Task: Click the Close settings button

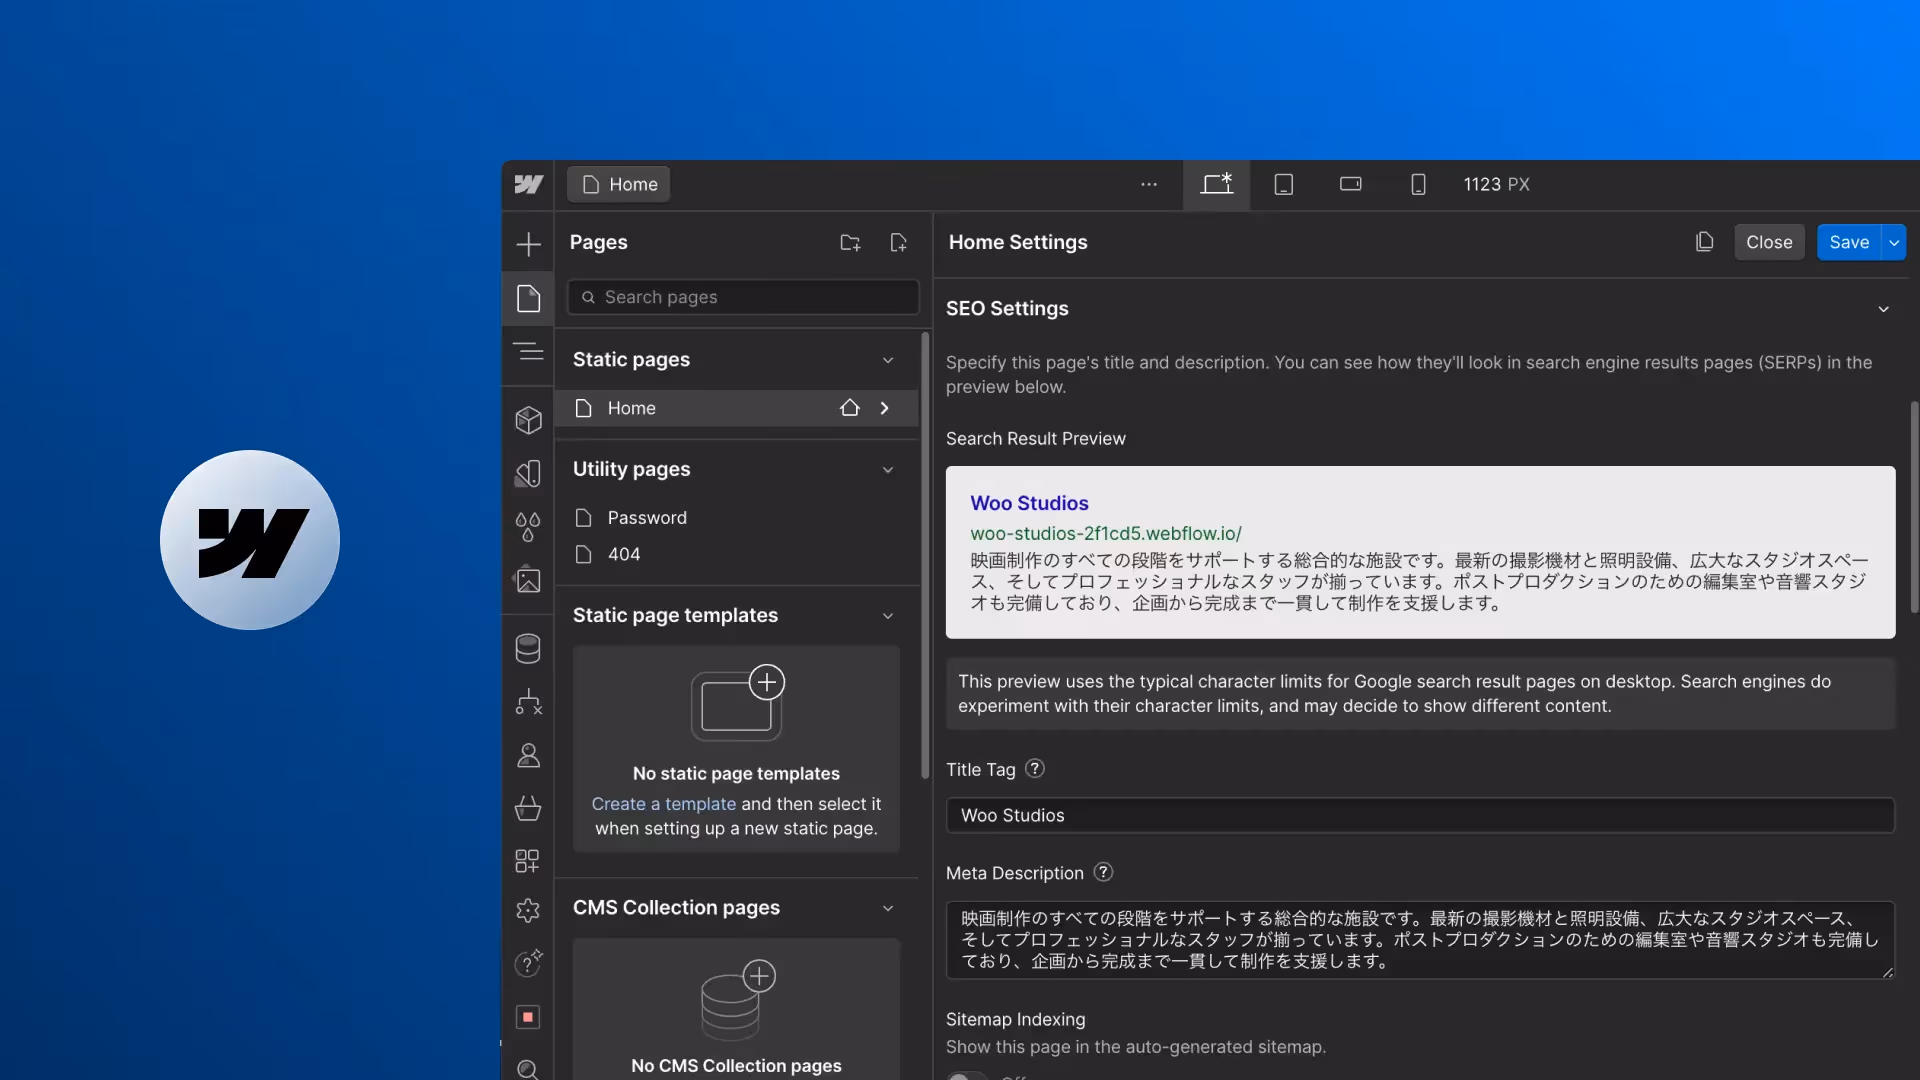Action: click(x=1768, y=243)
